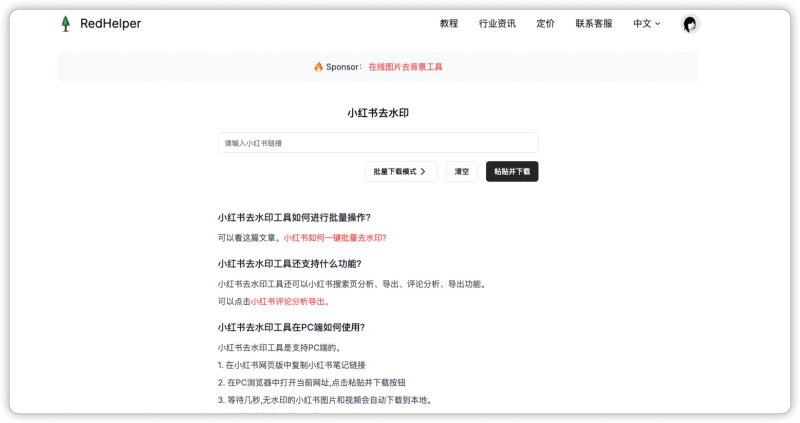Open the 定价 pricing page
Viewport: 800px width, 423px height.
545,23
